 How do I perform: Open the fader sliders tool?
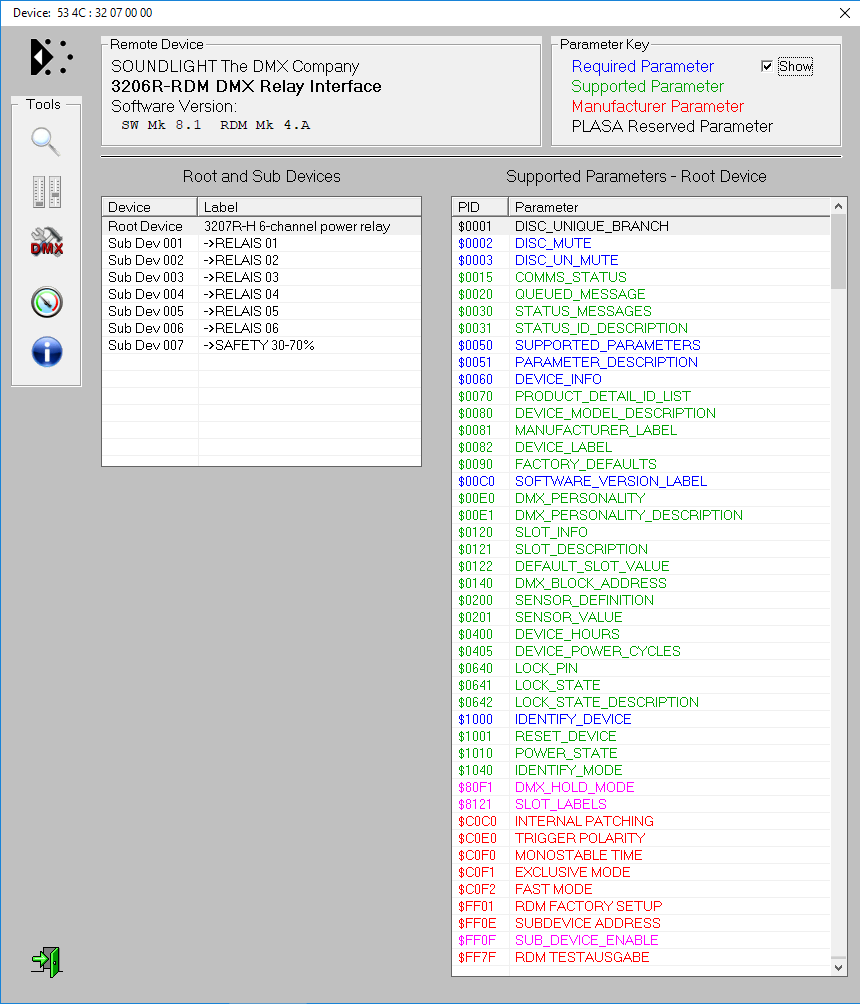tap(47, 192)
